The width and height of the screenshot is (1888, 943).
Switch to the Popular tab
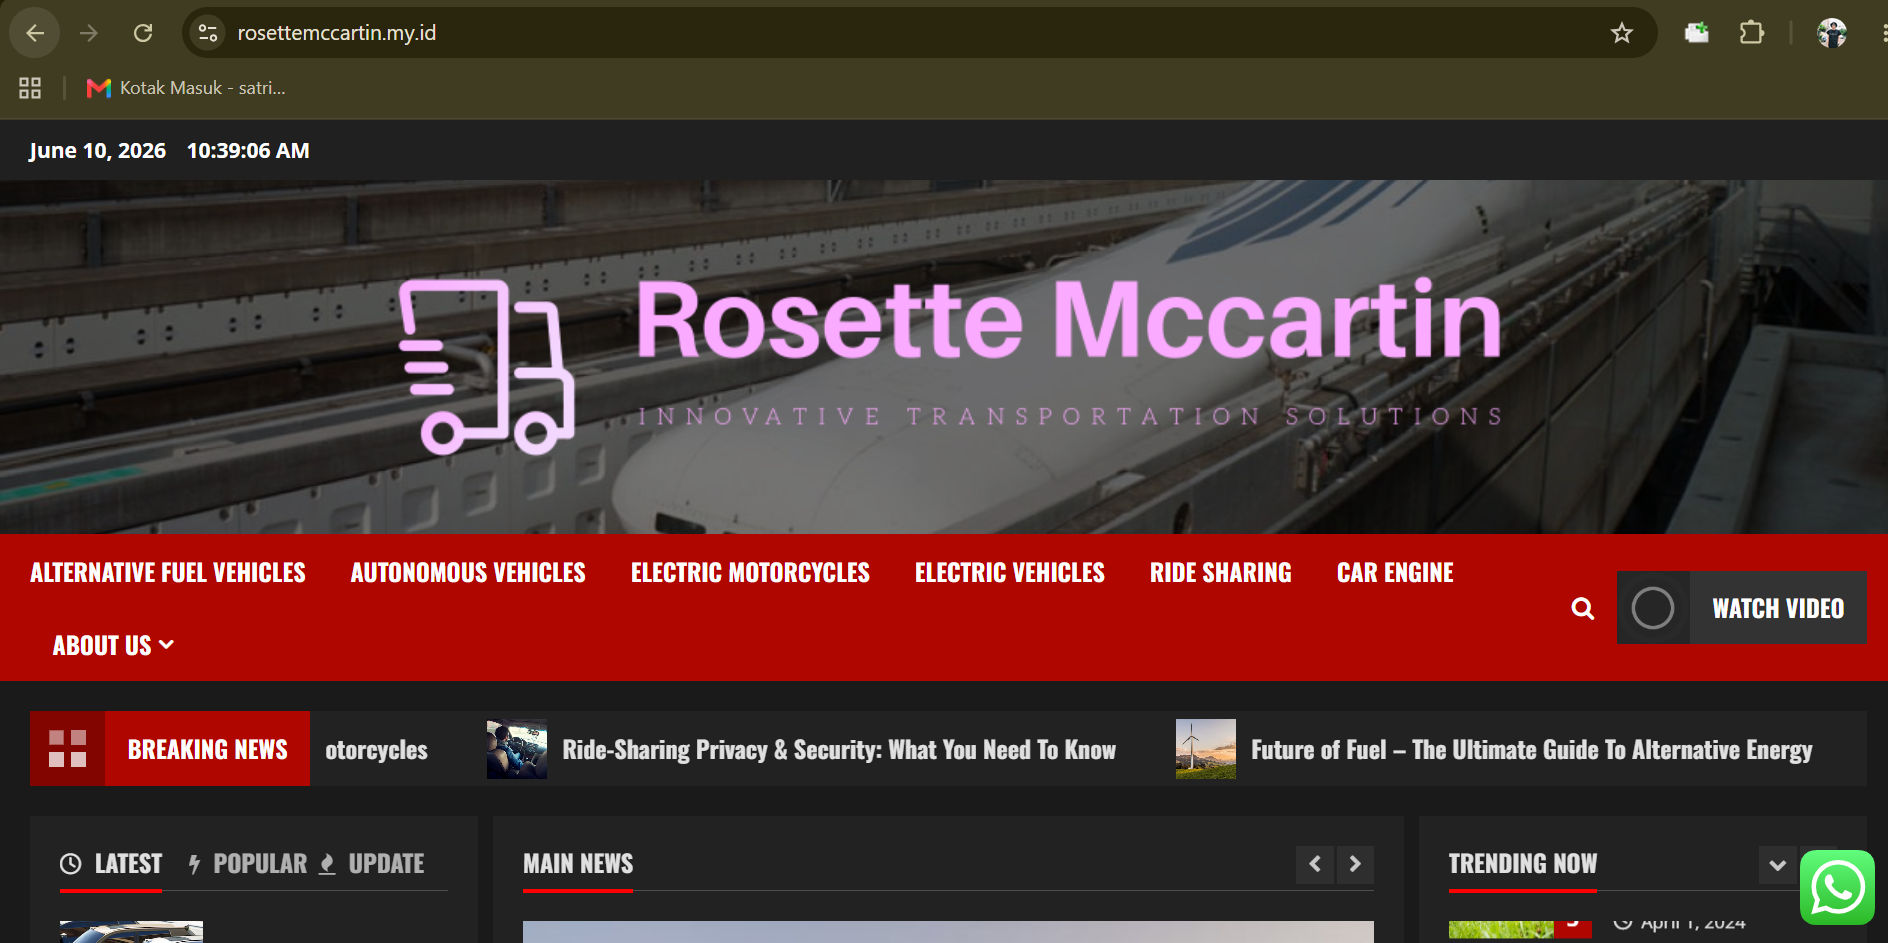click(248, 864)
